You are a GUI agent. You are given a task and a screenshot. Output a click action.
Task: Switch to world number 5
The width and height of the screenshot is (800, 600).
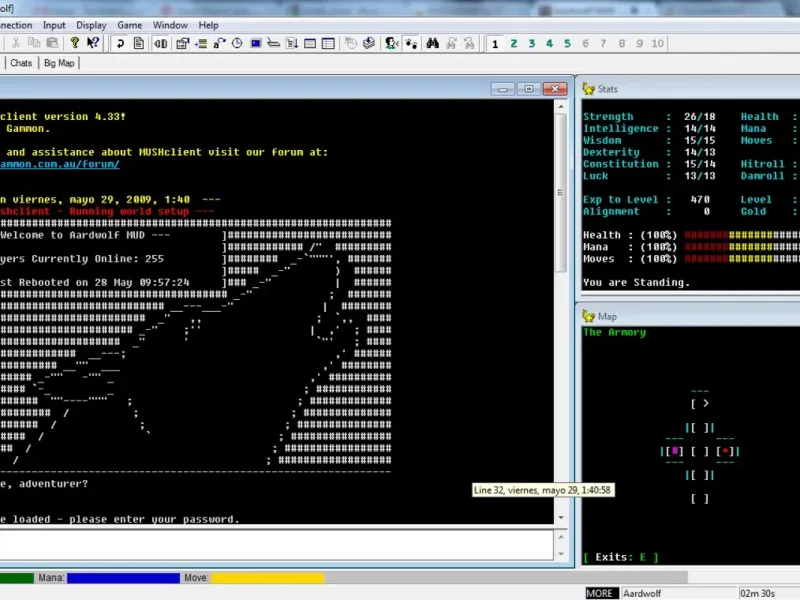(567, 44)
